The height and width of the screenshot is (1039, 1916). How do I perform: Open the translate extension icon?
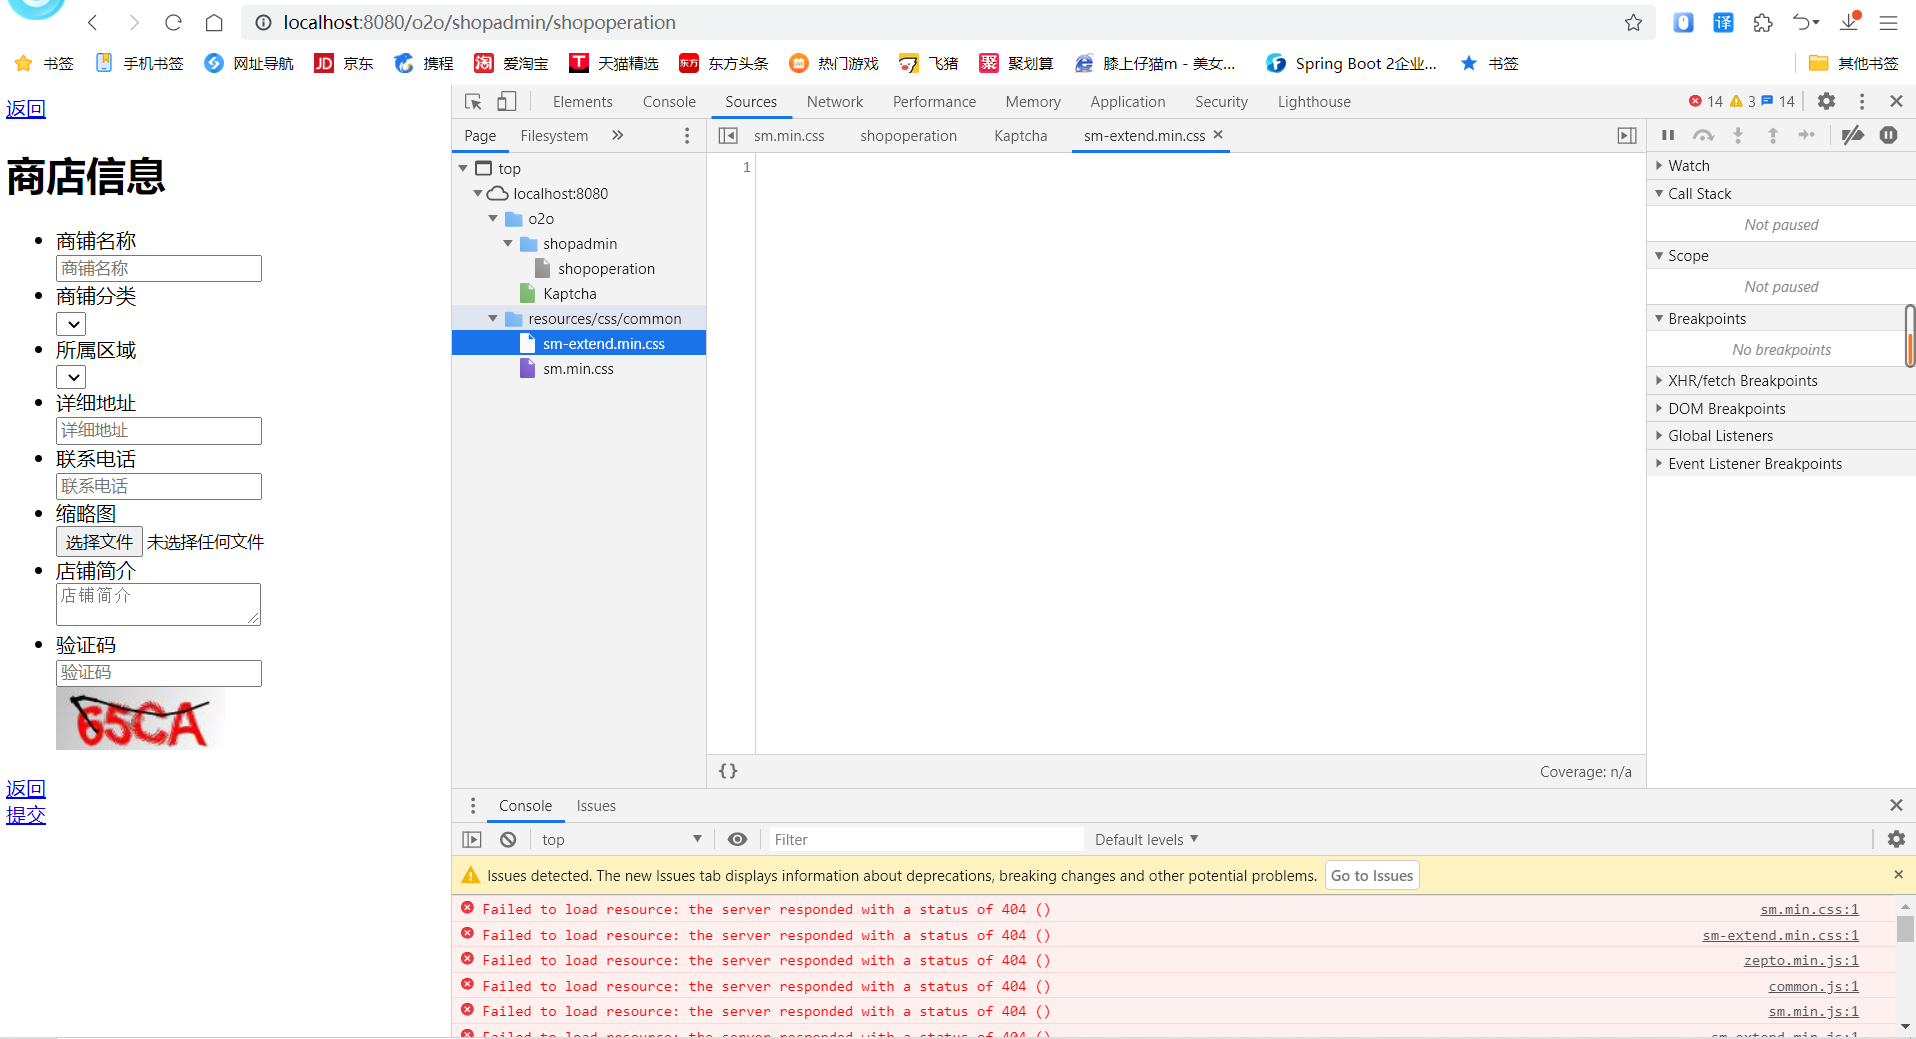pos(1723,22)
